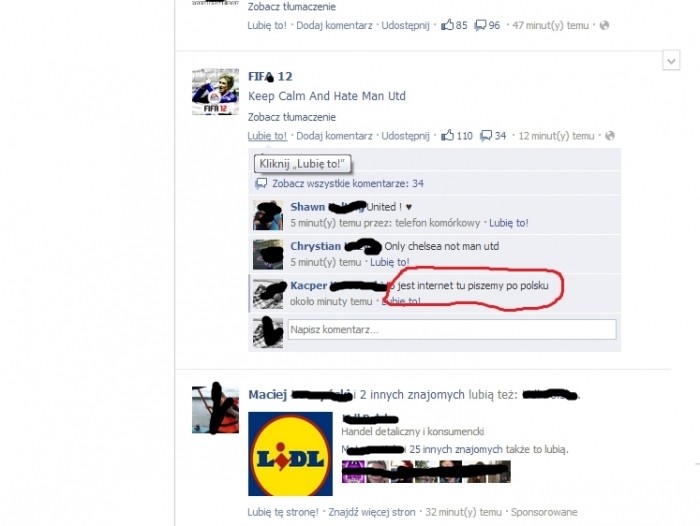This screenshot has width=700, height=526.
Task: Click the comment bubble icon showing 34
Action: coord(486,136)
